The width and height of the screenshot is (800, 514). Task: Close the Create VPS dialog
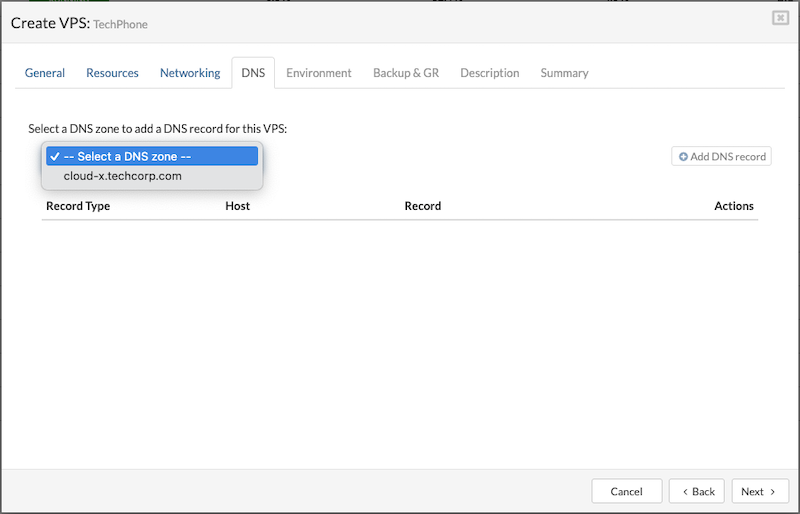[779, 18]
